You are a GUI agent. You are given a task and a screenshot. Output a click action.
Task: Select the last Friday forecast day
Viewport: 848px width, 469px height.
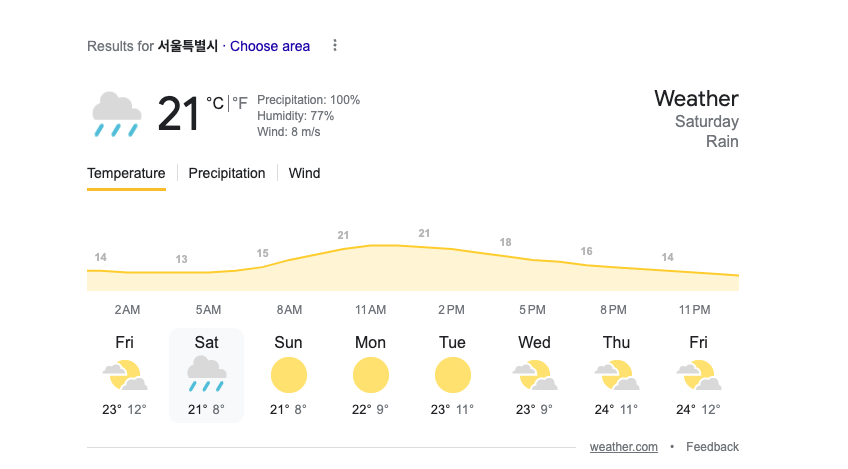(698, 375)
